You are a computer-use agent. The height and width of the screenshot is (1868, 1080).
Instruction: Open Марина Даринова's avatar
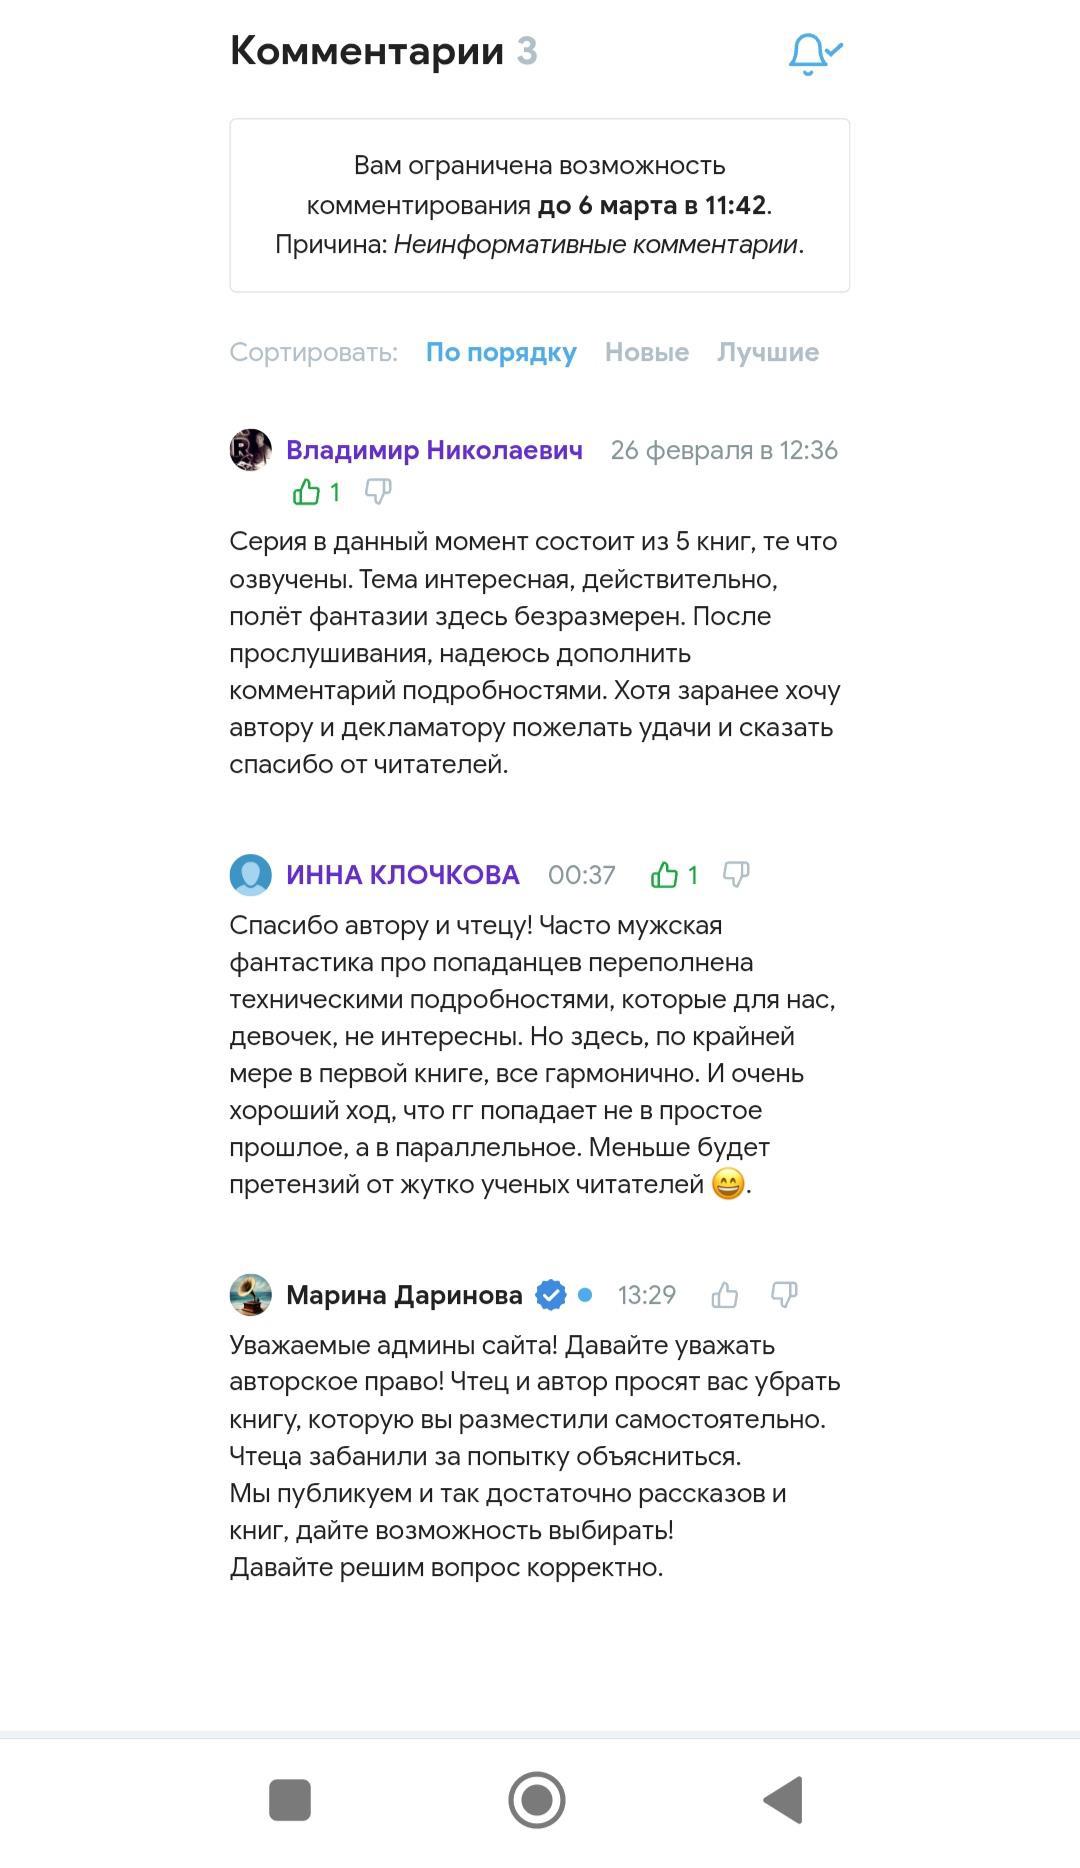(251, 1295)
